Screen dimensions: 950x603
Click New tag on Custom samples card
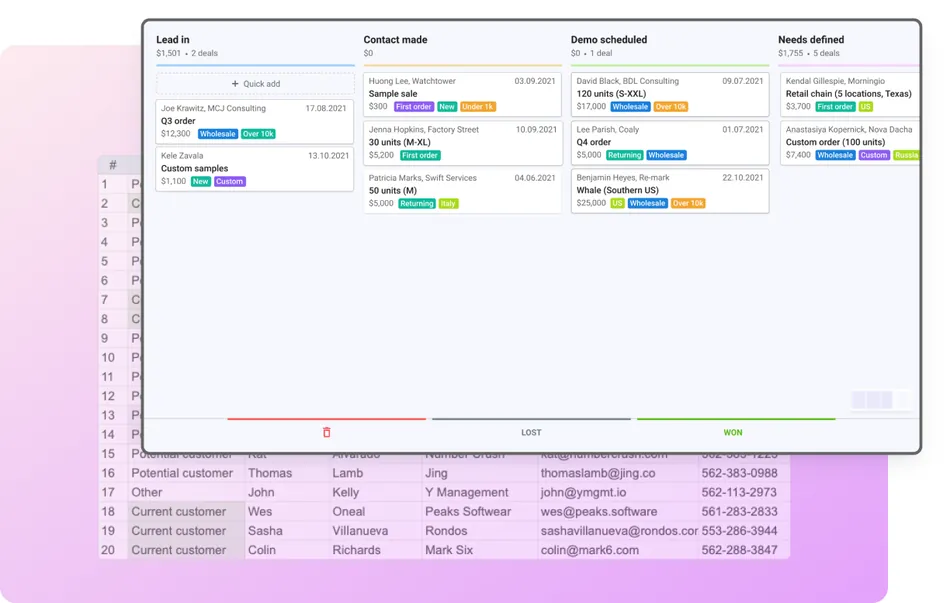pos(201,181)
